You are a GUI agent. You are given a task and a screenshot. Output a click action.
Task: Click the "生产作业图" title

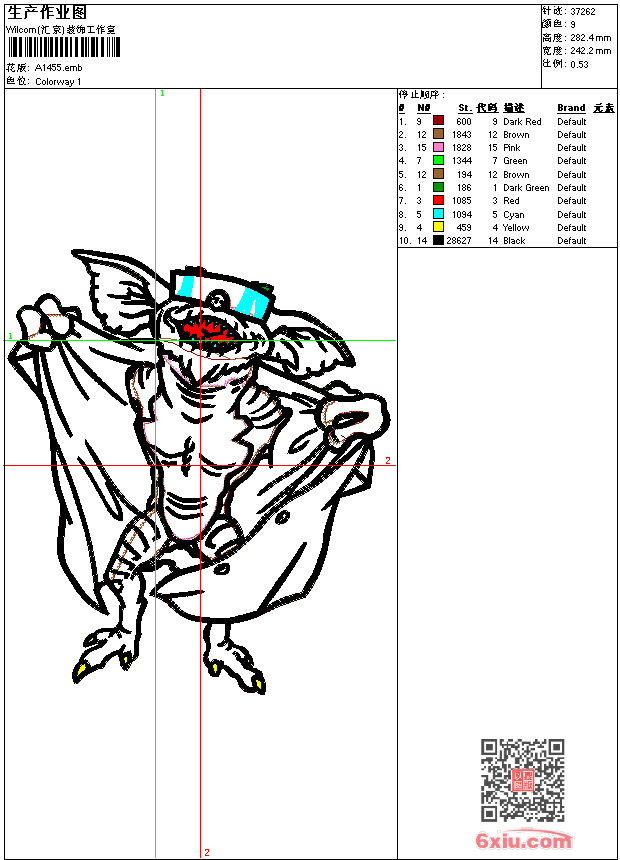(x=47, y=13)
